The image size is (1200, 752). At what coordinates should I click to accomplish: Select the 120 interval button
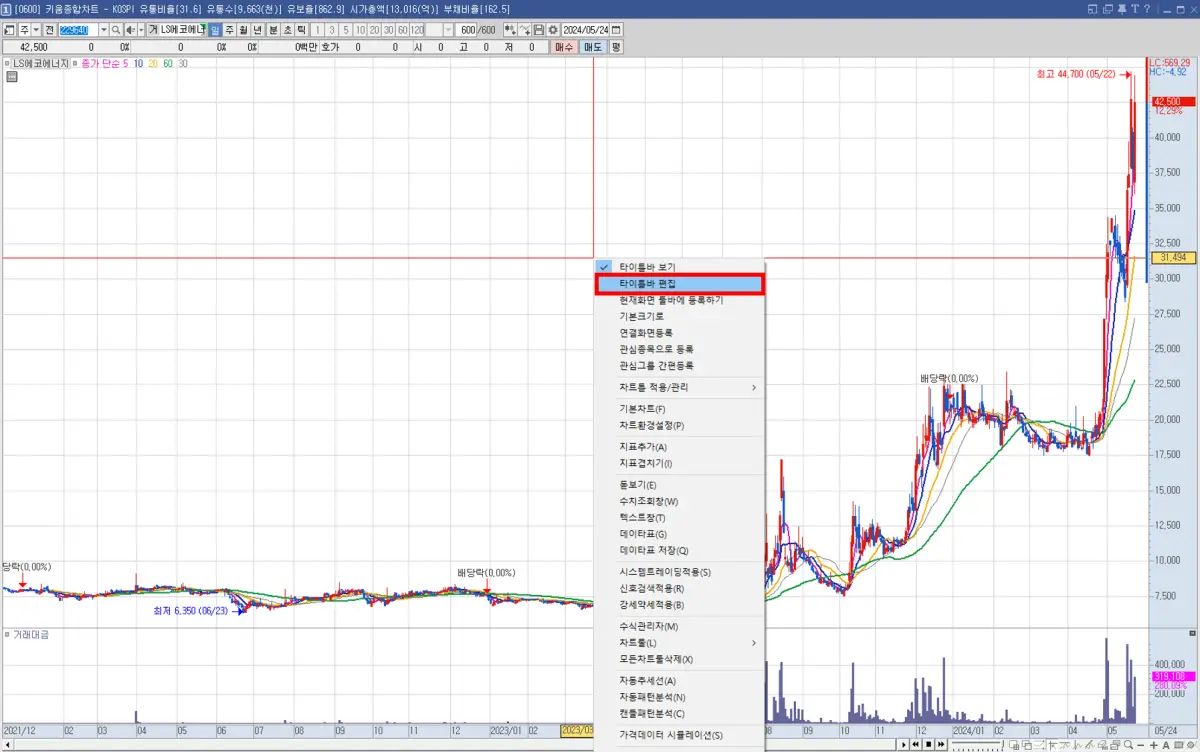[x=416, y=30]
